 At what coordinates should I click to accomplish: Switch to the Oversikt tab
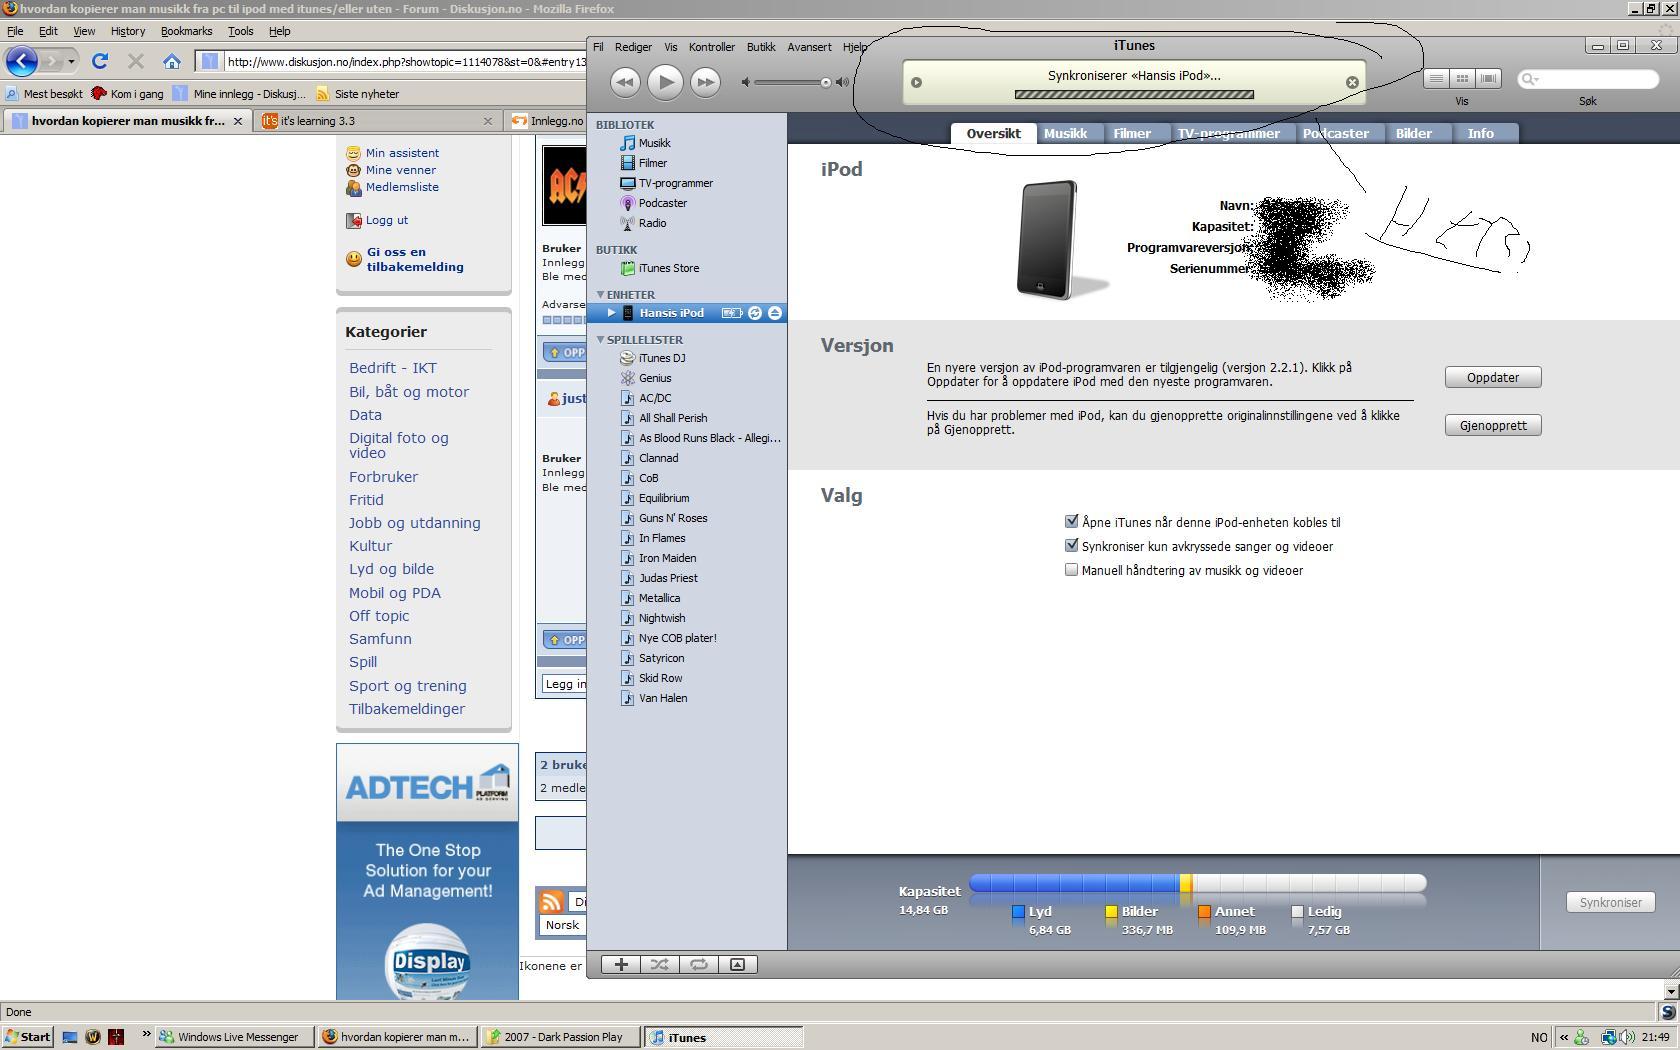point(993,133)
